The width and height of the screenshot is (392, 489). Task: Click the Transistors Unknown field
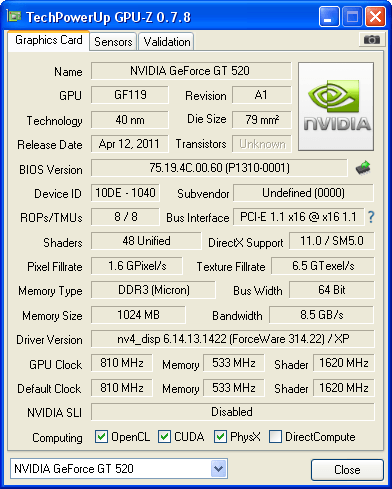click(x=262, y=144)
